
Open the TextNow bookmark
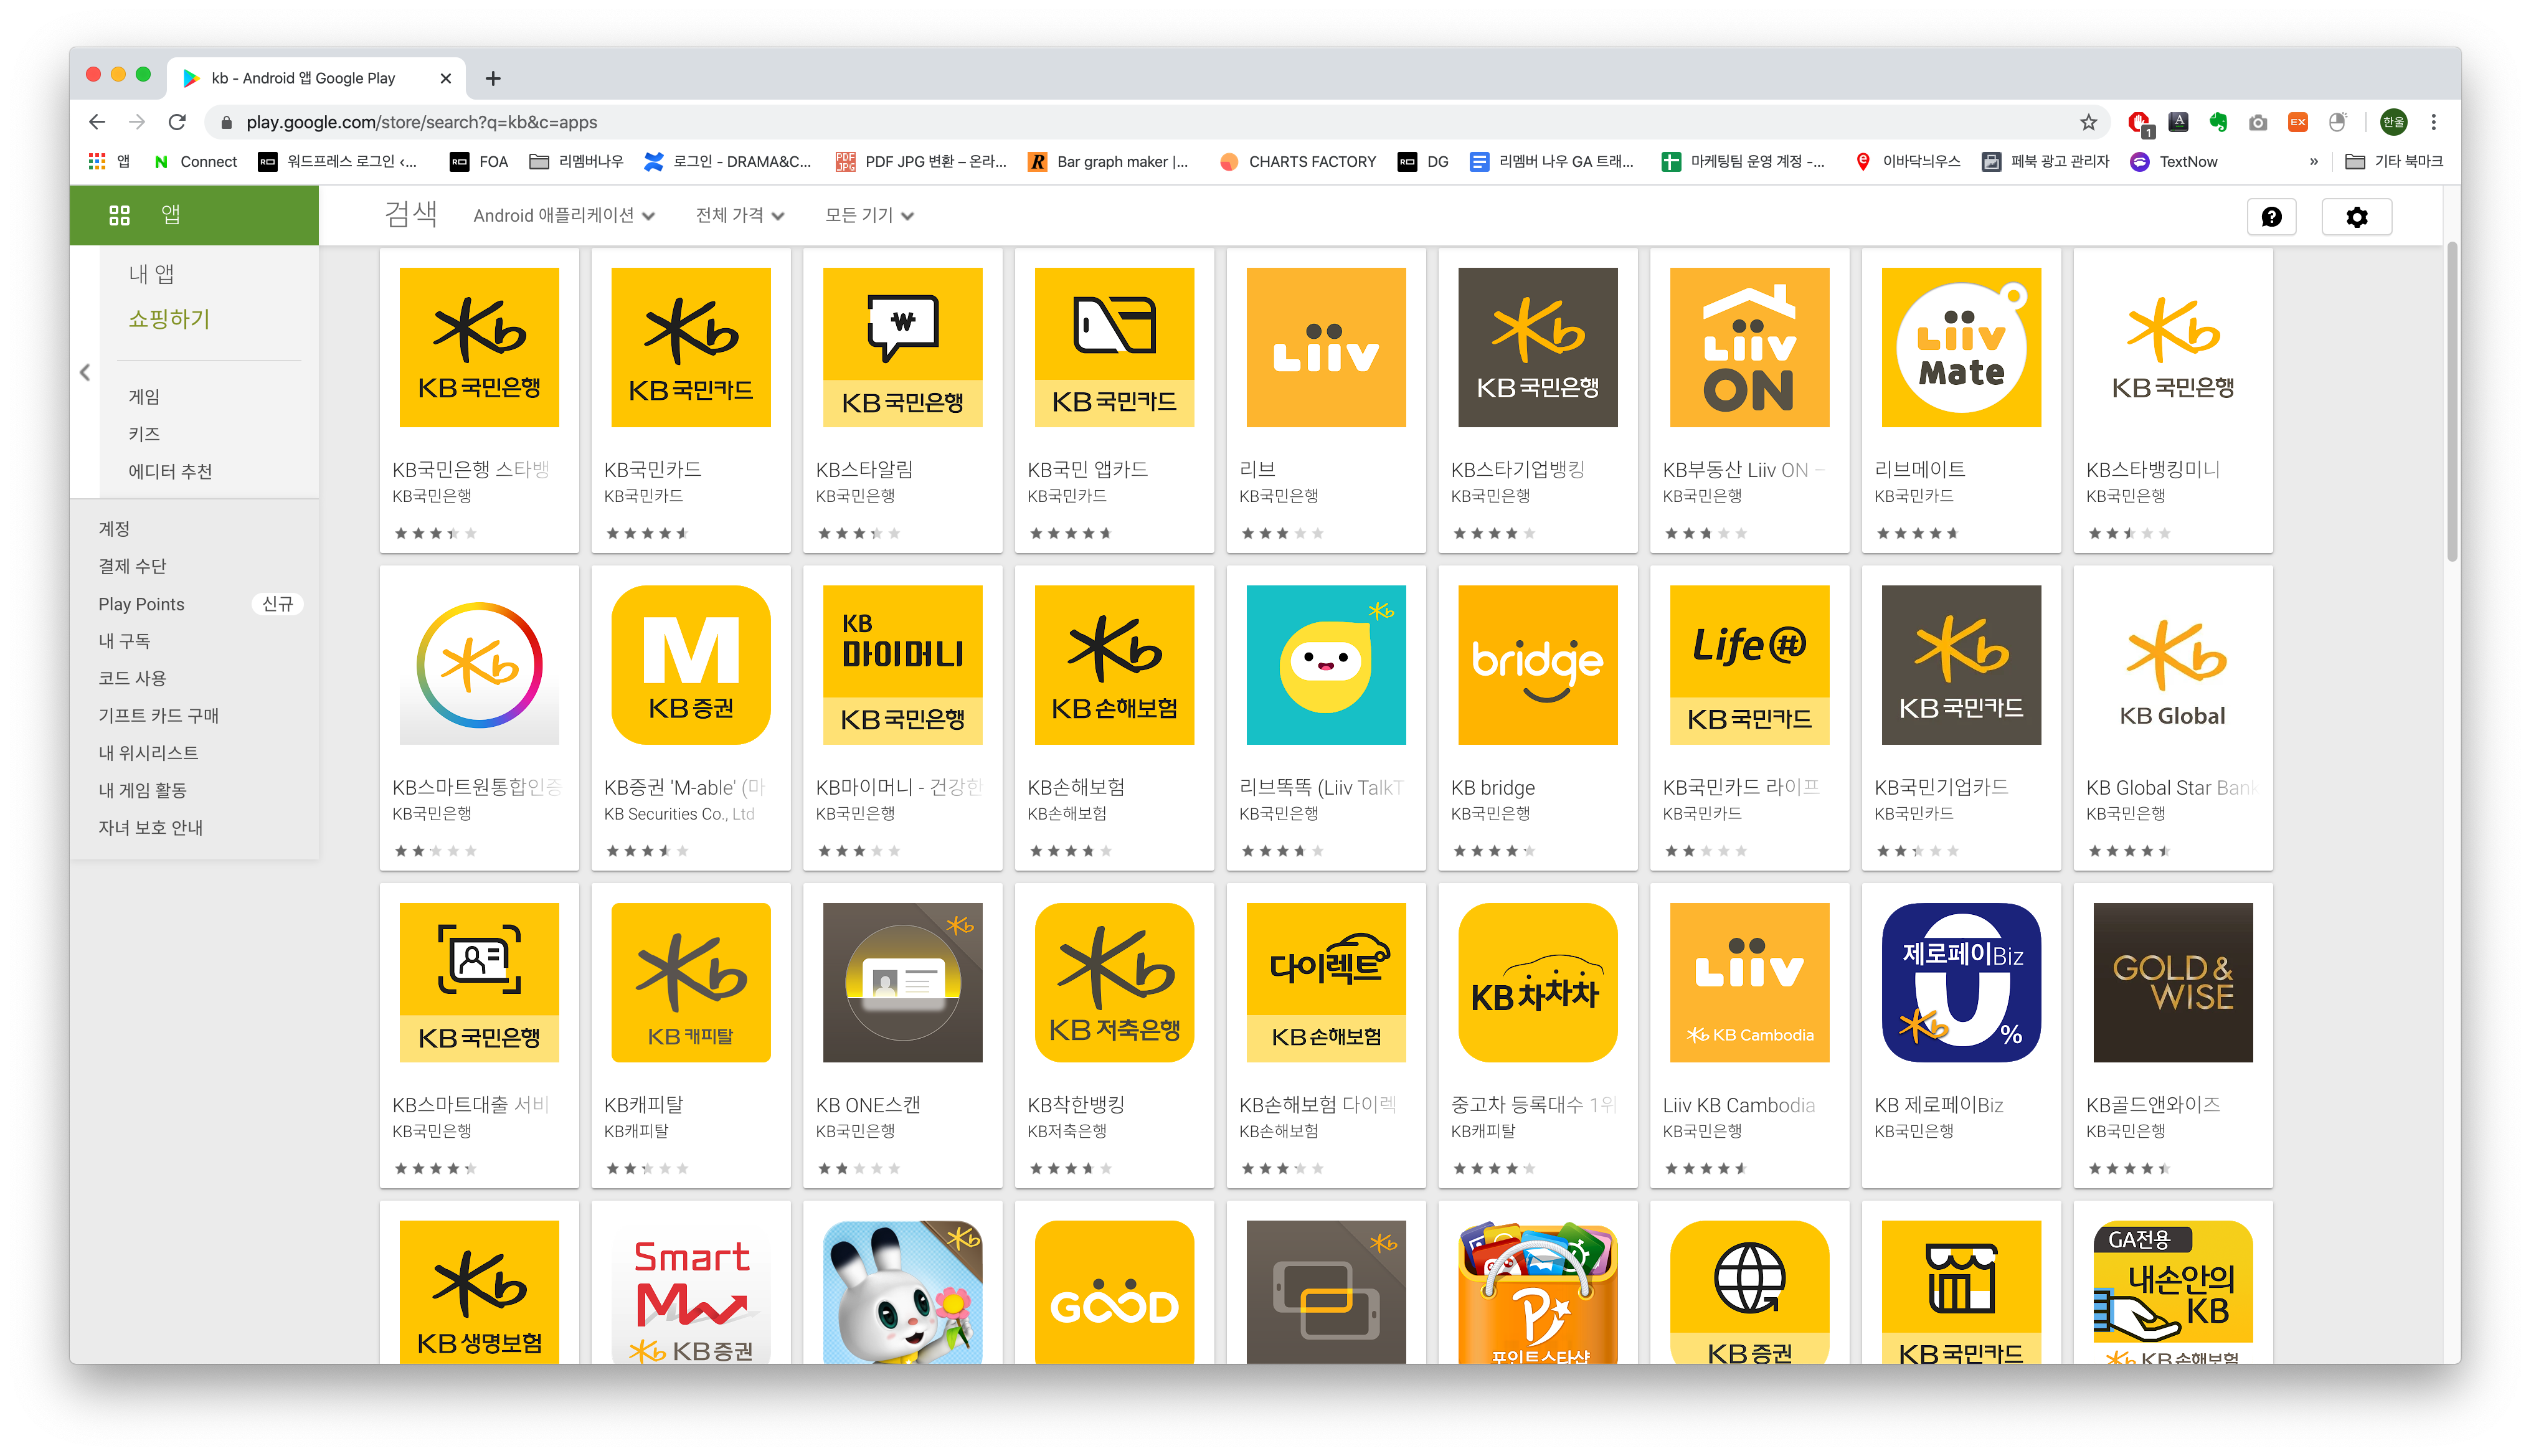pyautogui.click(x=2173, y=161)
